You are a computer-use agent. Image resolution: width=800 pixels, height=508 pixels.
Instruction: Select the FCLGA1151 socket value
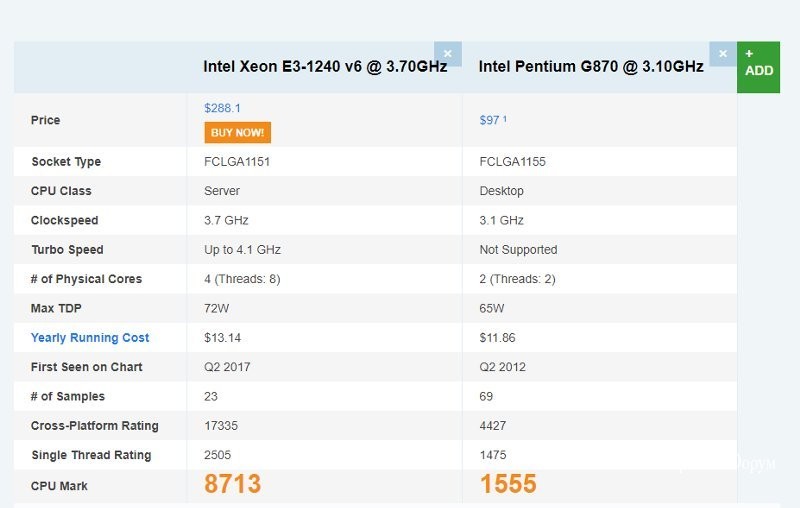pyautogui.click(x=237, y=162)
